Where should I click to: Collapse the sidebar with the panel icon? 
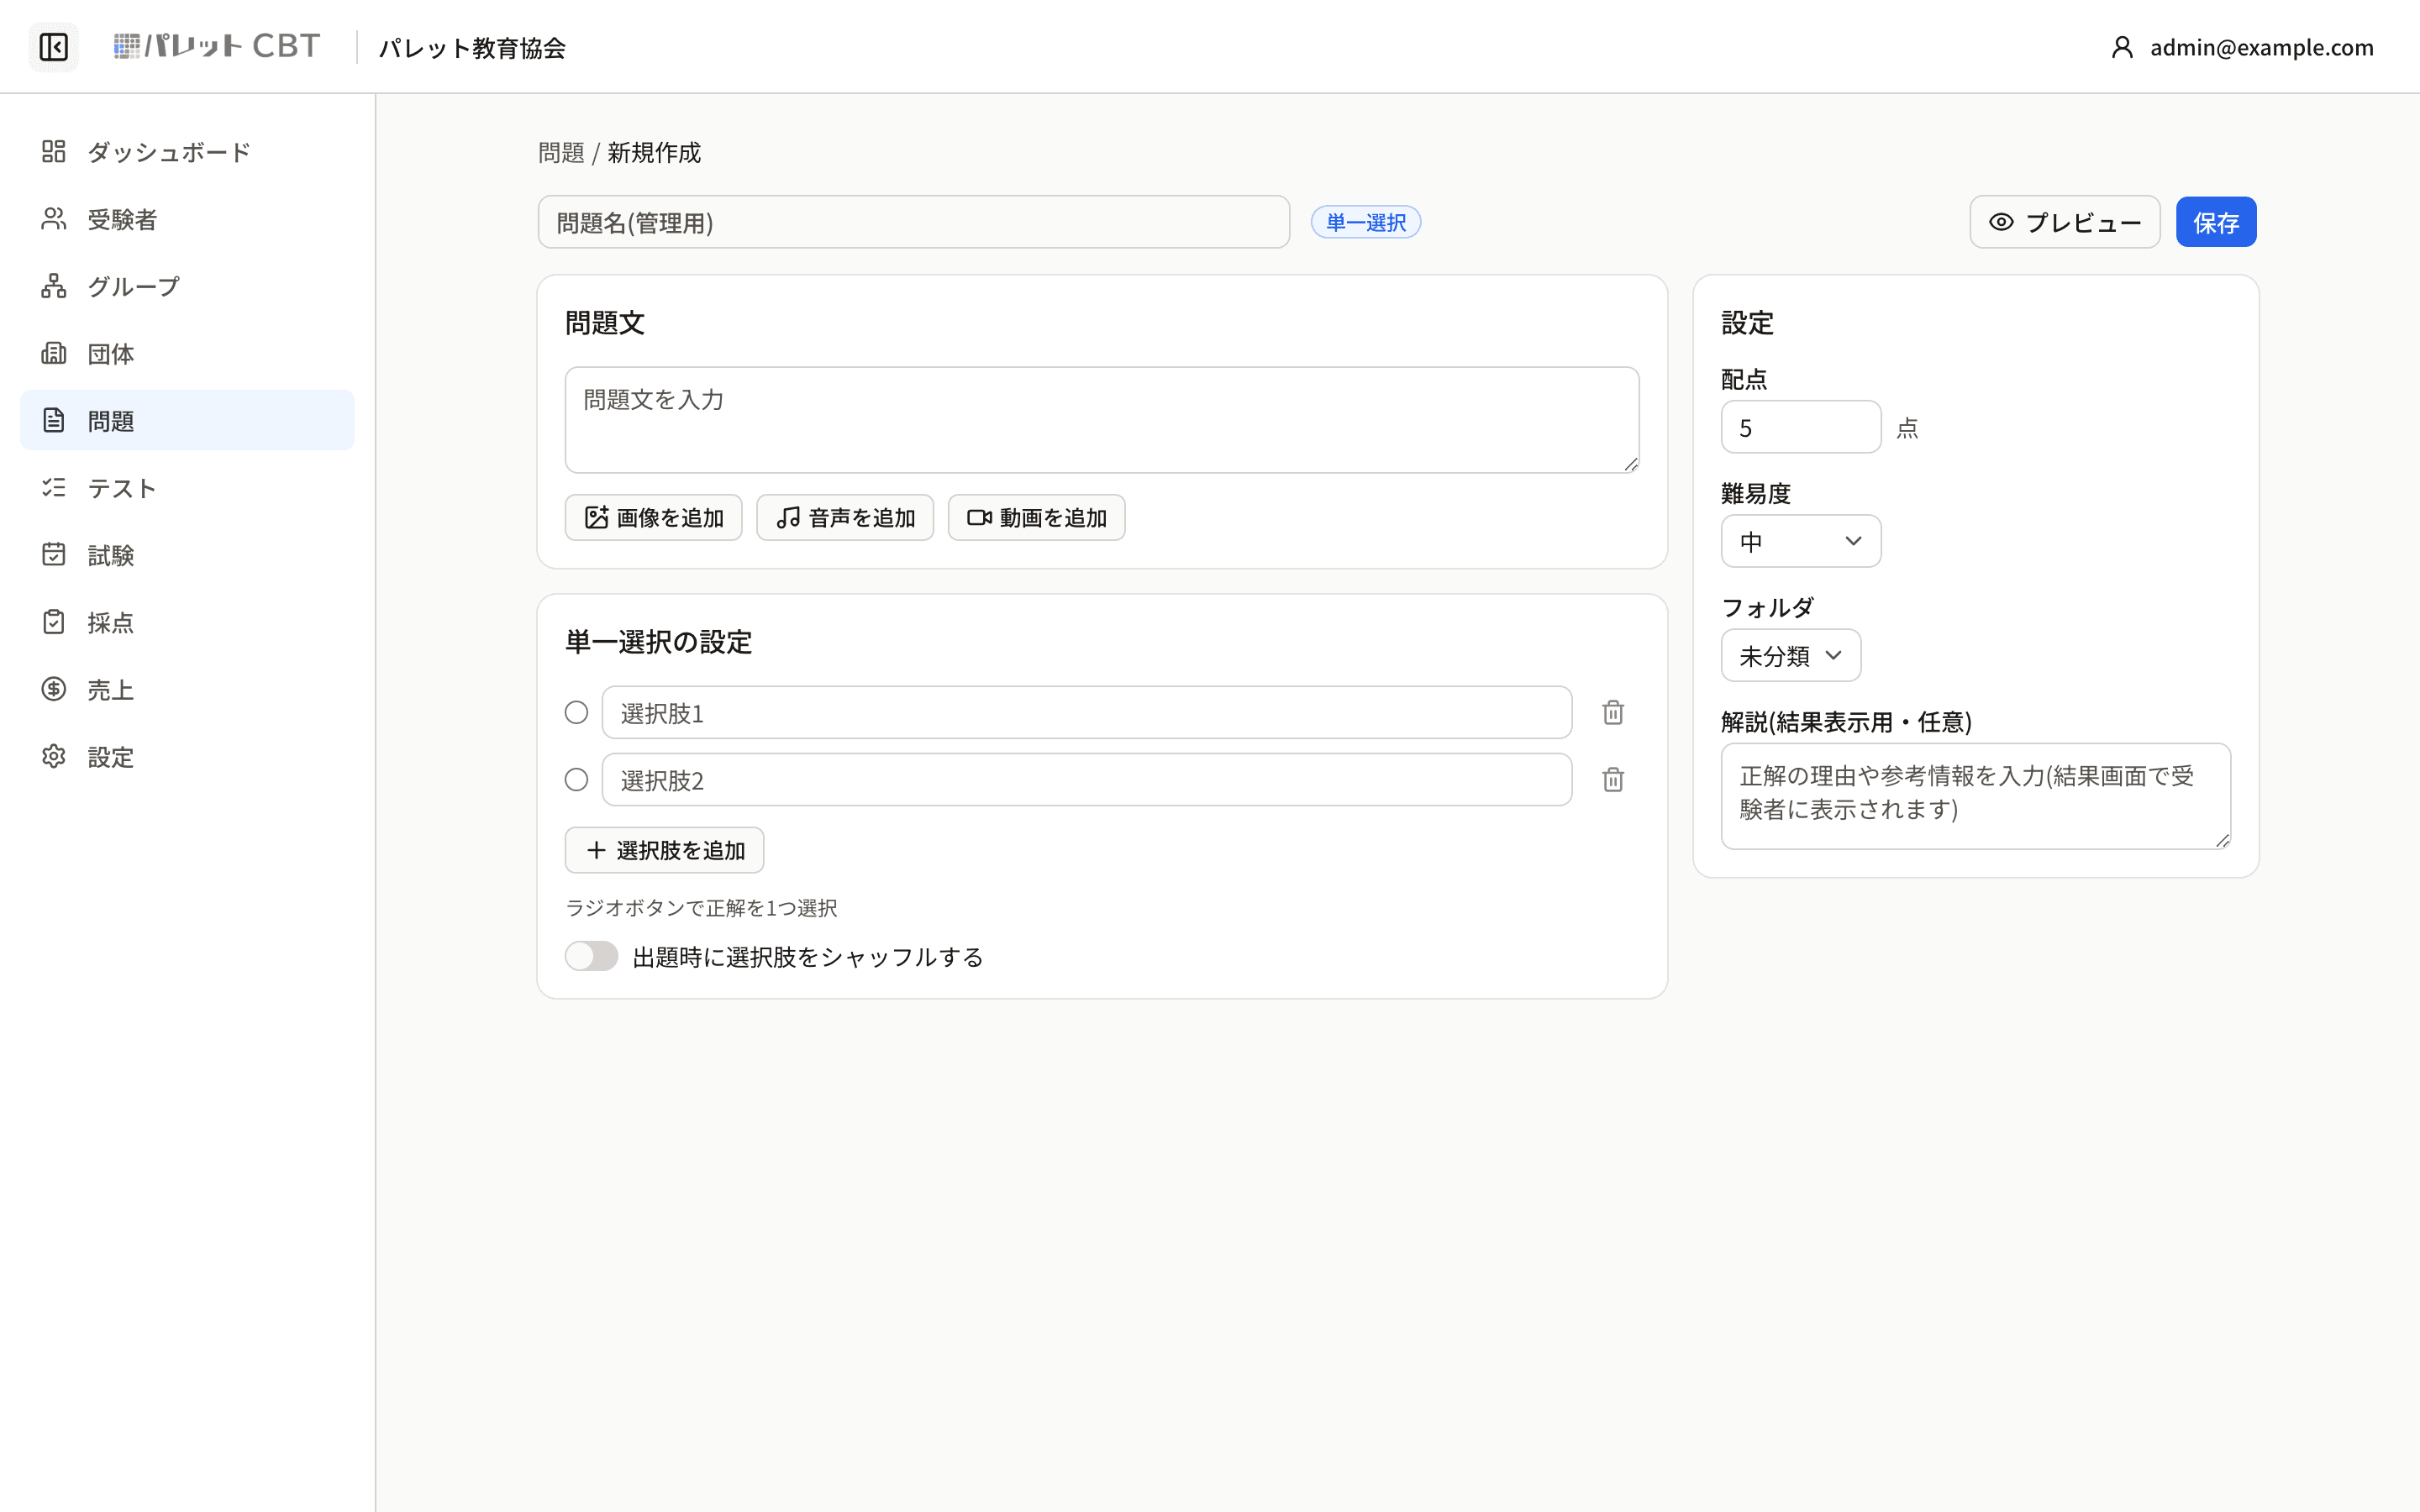click(53, 47)
